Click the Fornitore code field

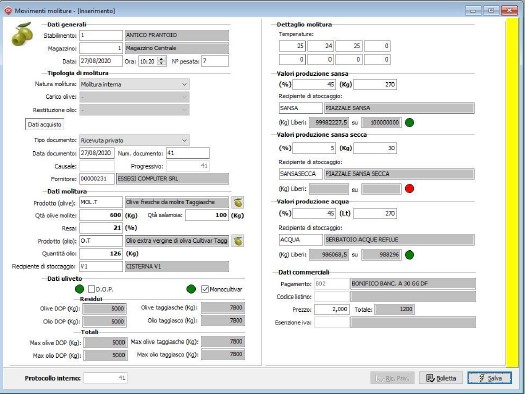[97, 179]
